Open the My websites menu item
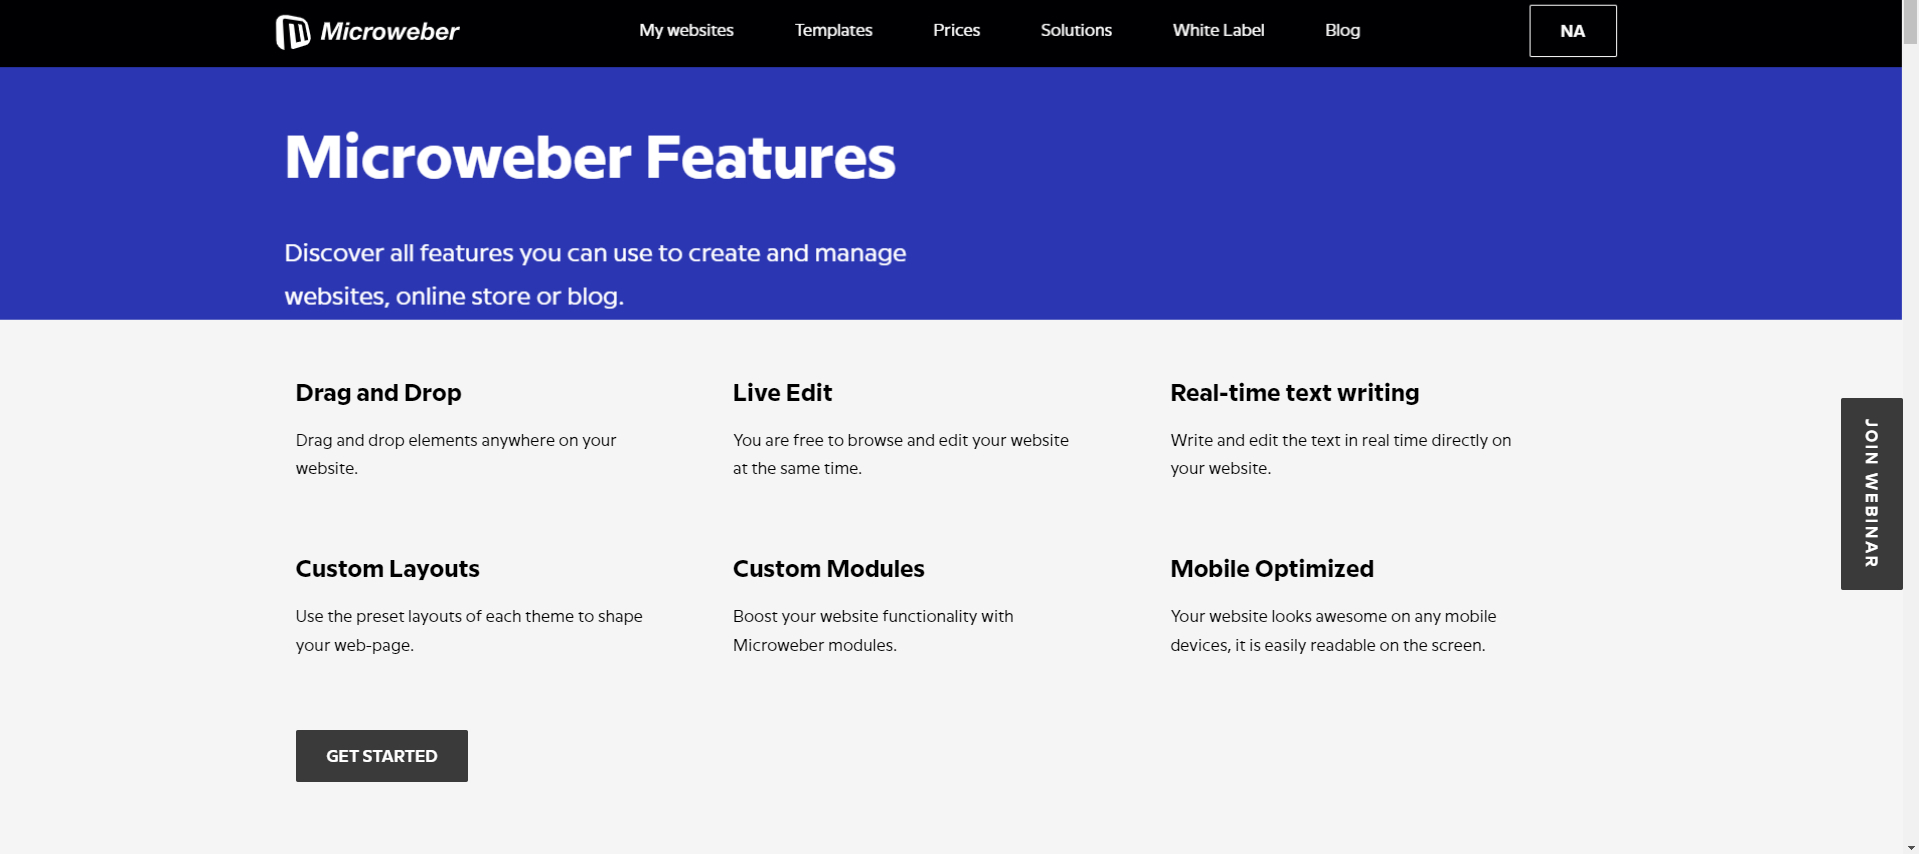This screenshot has height=854, width=1919. 686,30
